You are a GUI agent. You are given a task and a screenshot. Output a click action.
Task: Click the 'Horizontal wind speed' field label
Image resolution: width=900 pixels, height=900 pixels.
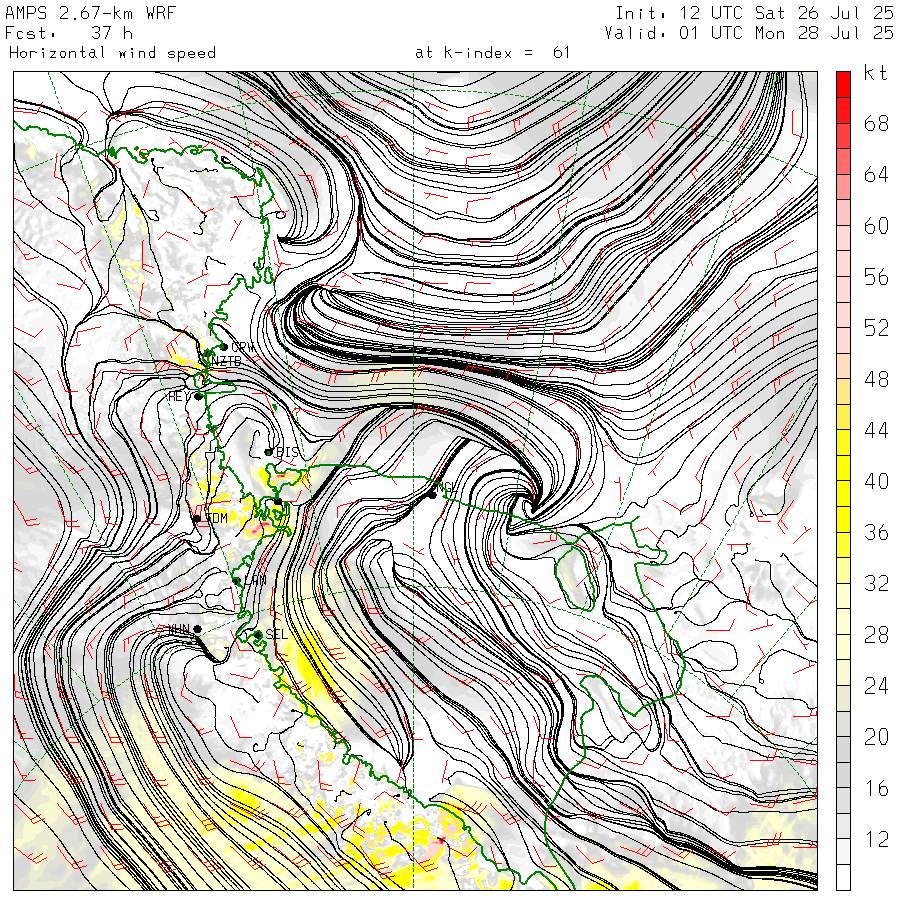point(112,53)
